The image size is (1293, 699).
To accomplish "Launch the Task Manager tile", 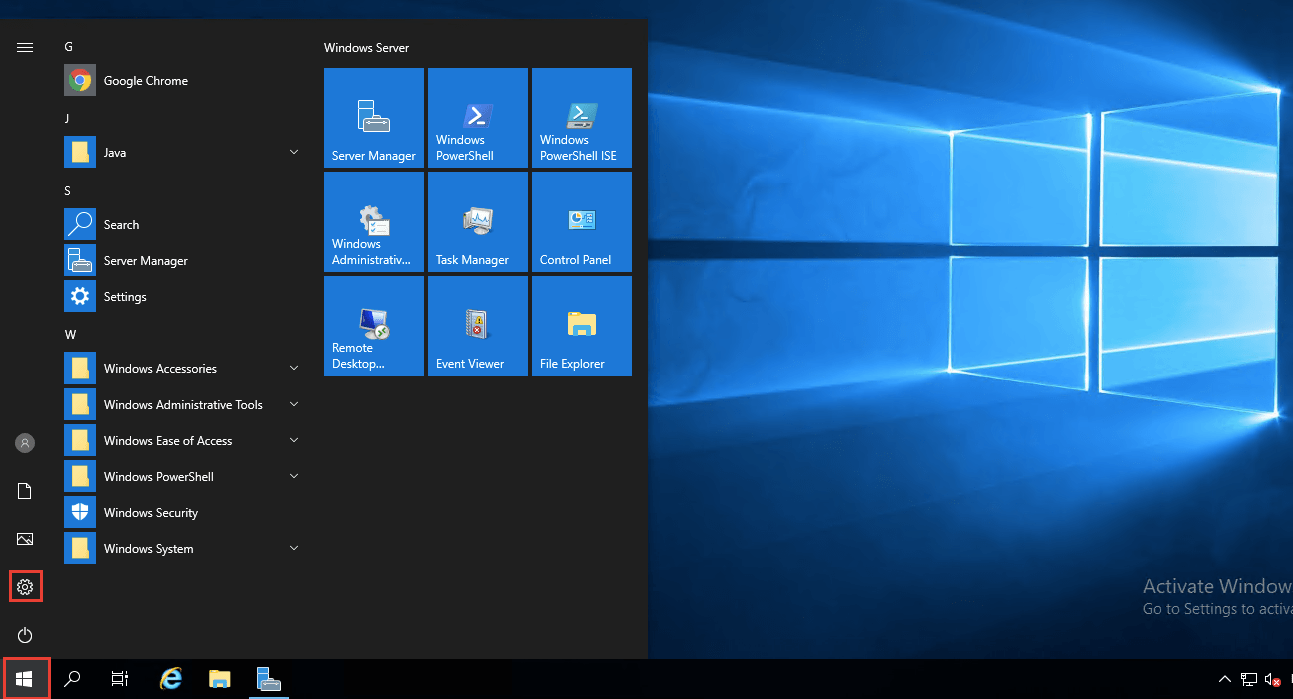I will coord(478,222).
